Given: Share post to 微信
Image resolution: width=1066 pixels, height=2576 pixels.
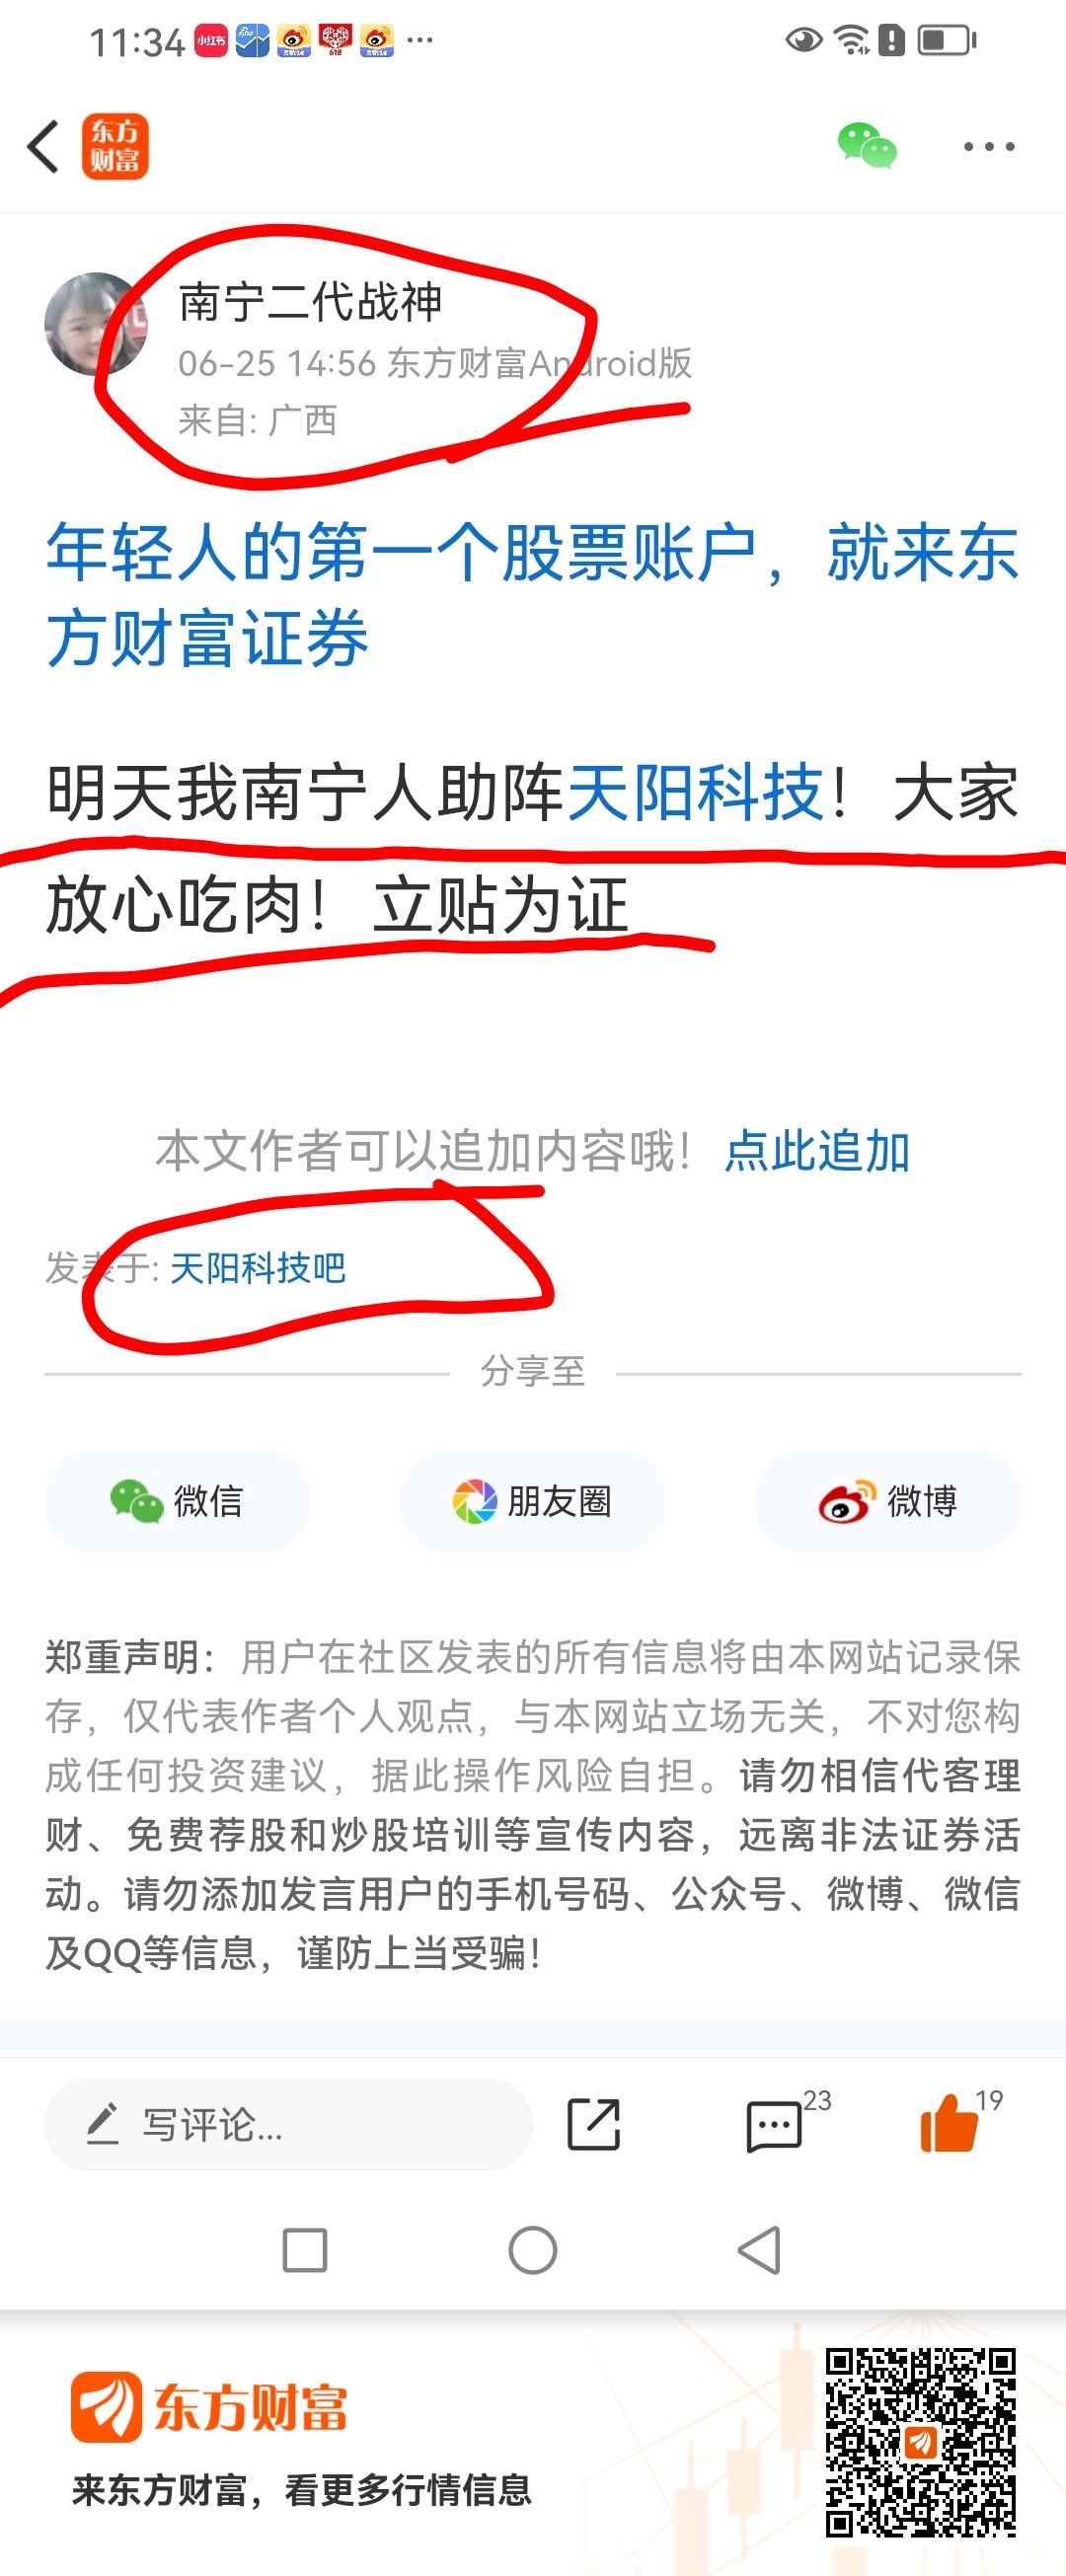Looking at the screenshot, I should point(177,1501).
